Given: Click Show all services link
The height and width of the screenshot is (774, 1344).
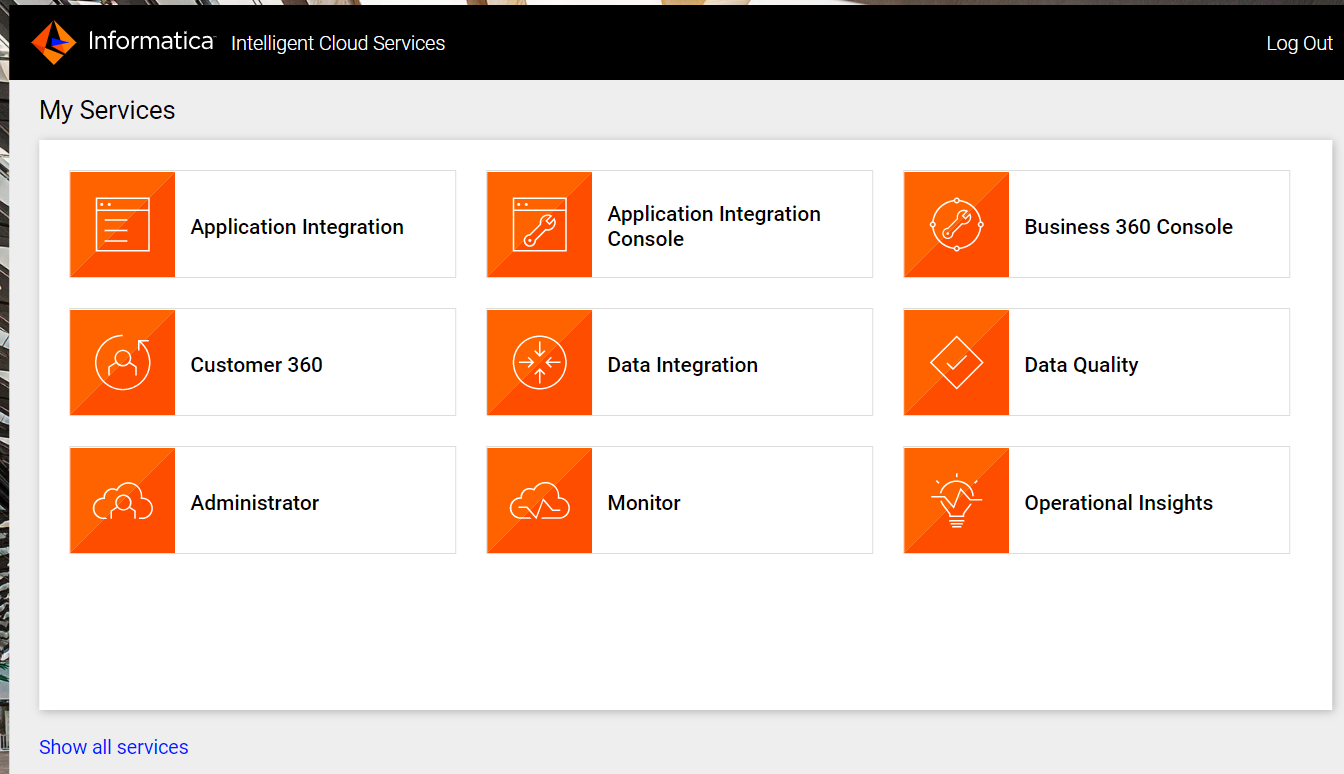Looking at the screenshot, I should [114, 747].
